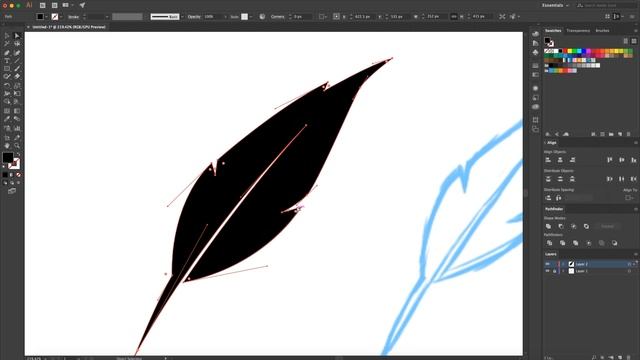The image size is (640, 360).
Task: Select the Paintbrush tool
Action: [17, 69]
